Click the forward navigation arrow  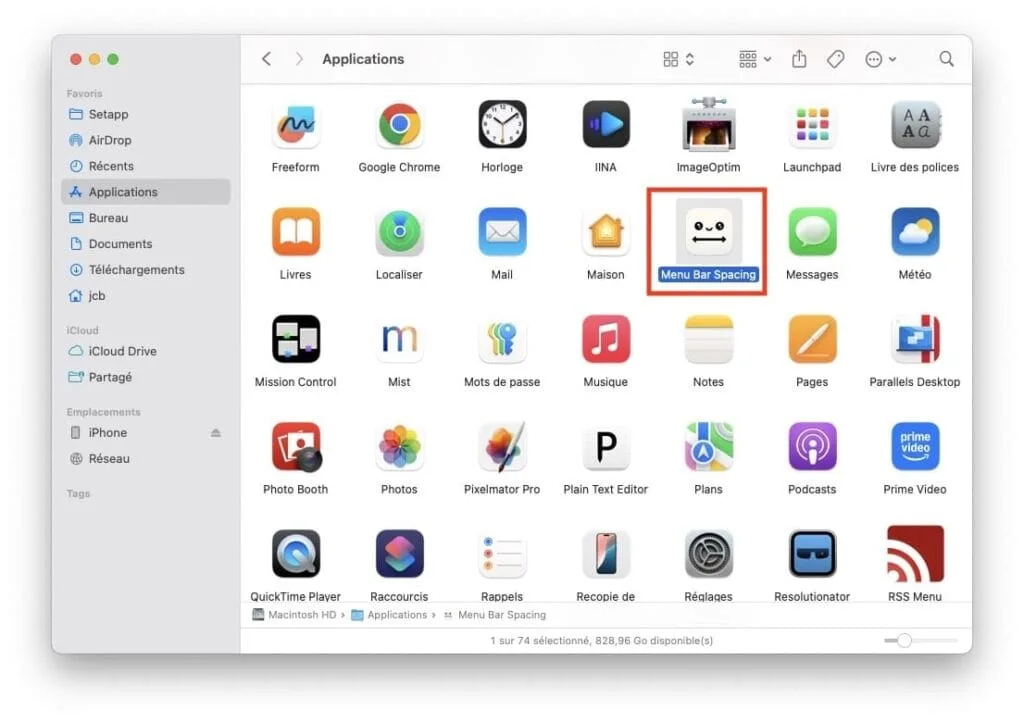(298, 59)
